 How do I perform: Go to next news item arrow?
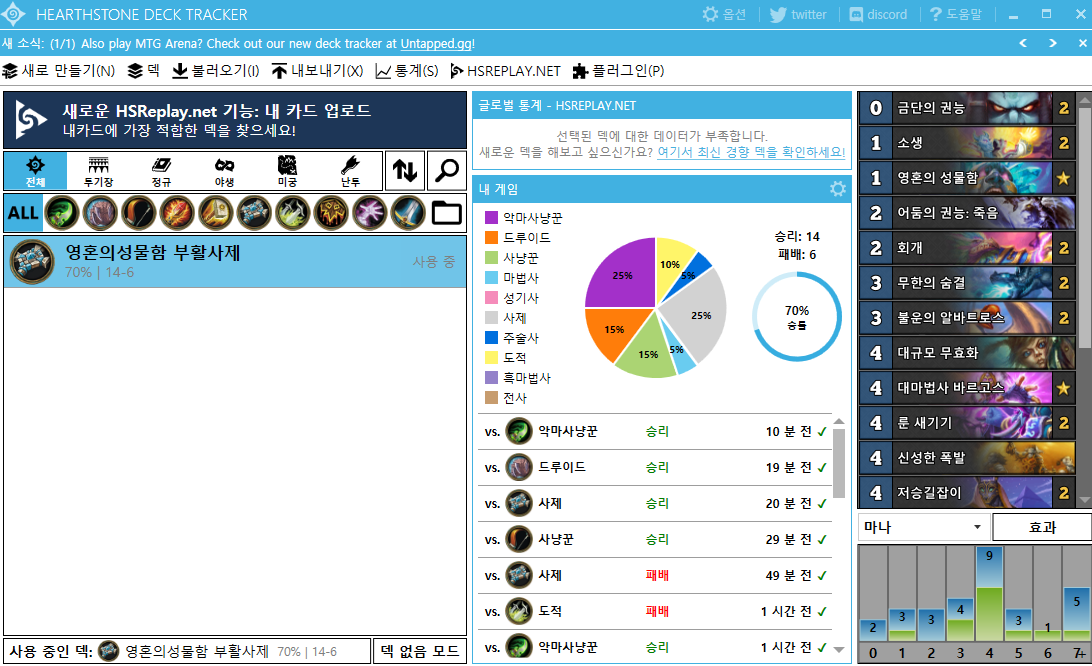[x=1053, y=43]
